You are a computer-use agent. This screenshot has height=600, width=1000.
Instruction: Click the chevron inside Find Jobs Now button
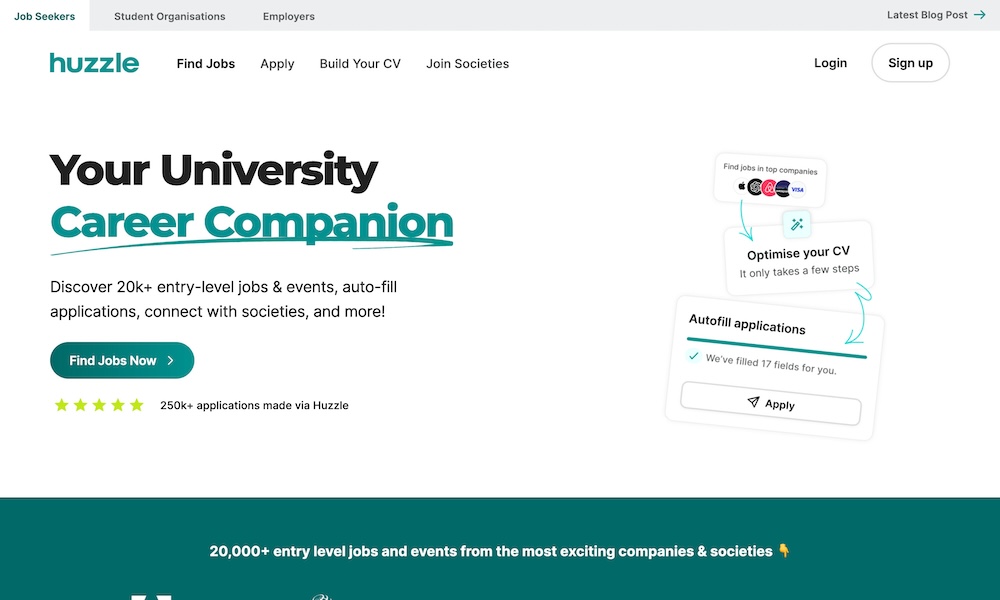pos(171,360)
